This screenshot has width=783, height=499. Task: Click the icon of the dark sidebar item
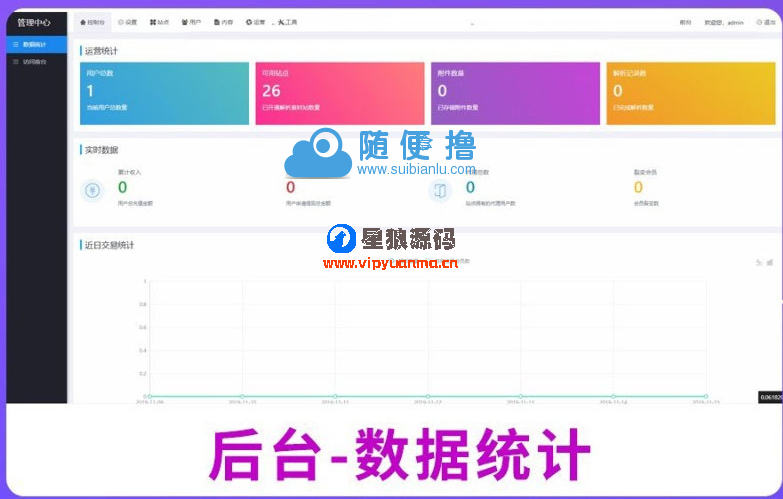tap(15, 62)
